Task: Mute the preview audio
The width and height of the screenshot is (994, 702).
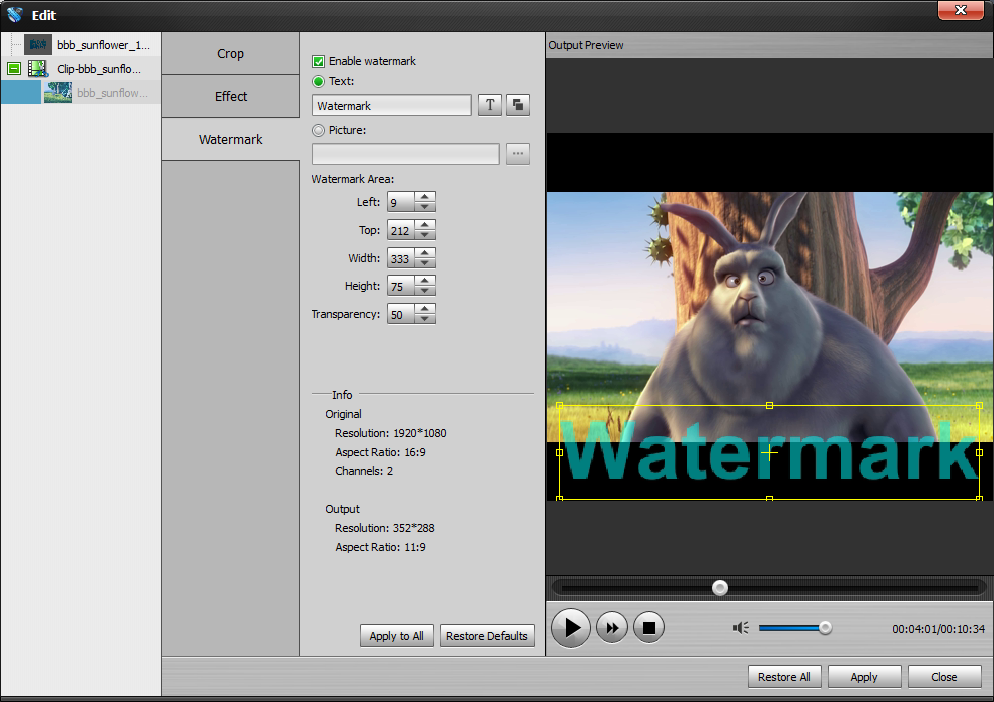Action: (740, 628)
